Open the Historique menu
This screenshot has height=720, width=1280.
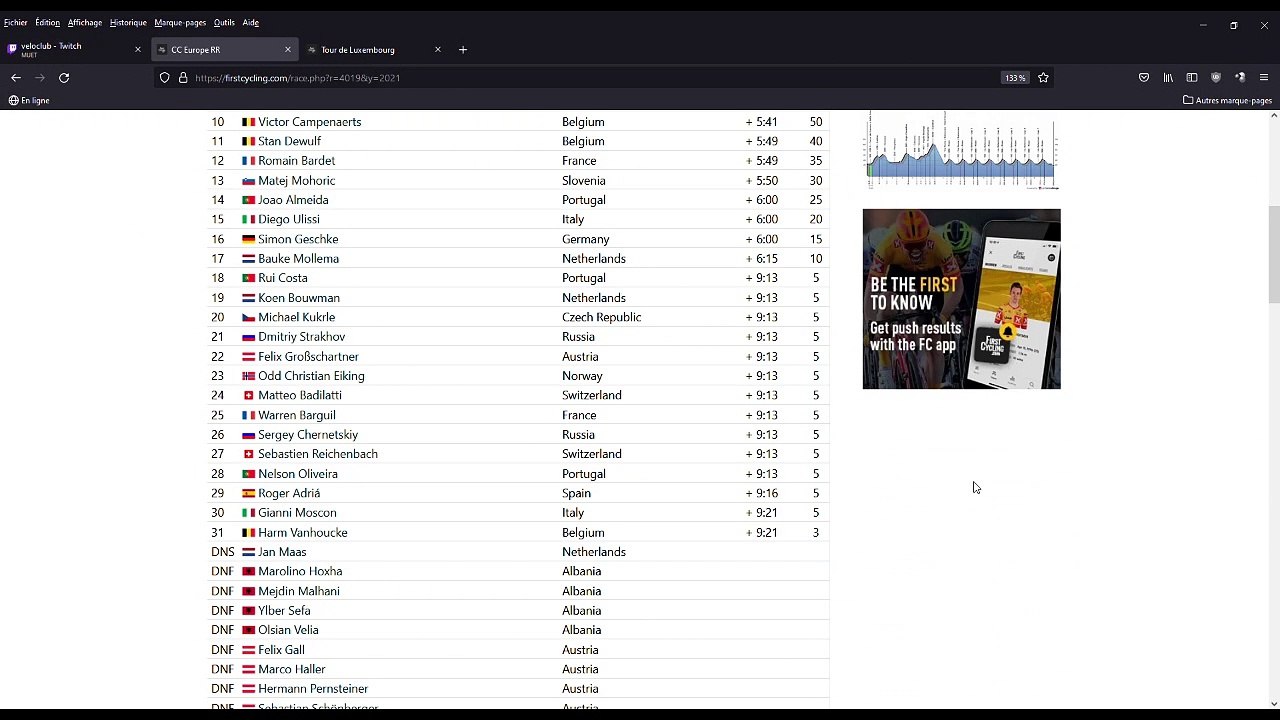coord(128,22)
